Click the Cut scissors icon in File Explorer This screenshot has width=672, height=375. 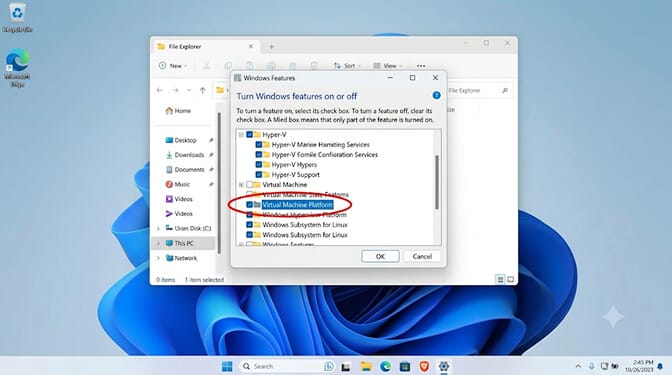pos(206,66)
